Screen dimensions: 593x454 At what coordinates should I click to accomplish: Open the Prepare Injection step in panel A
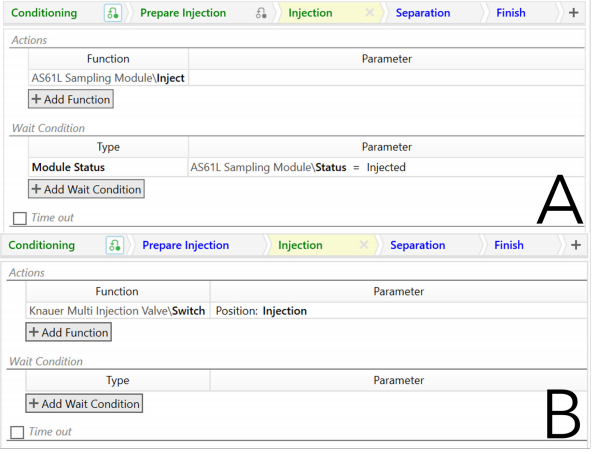(183, 13)
